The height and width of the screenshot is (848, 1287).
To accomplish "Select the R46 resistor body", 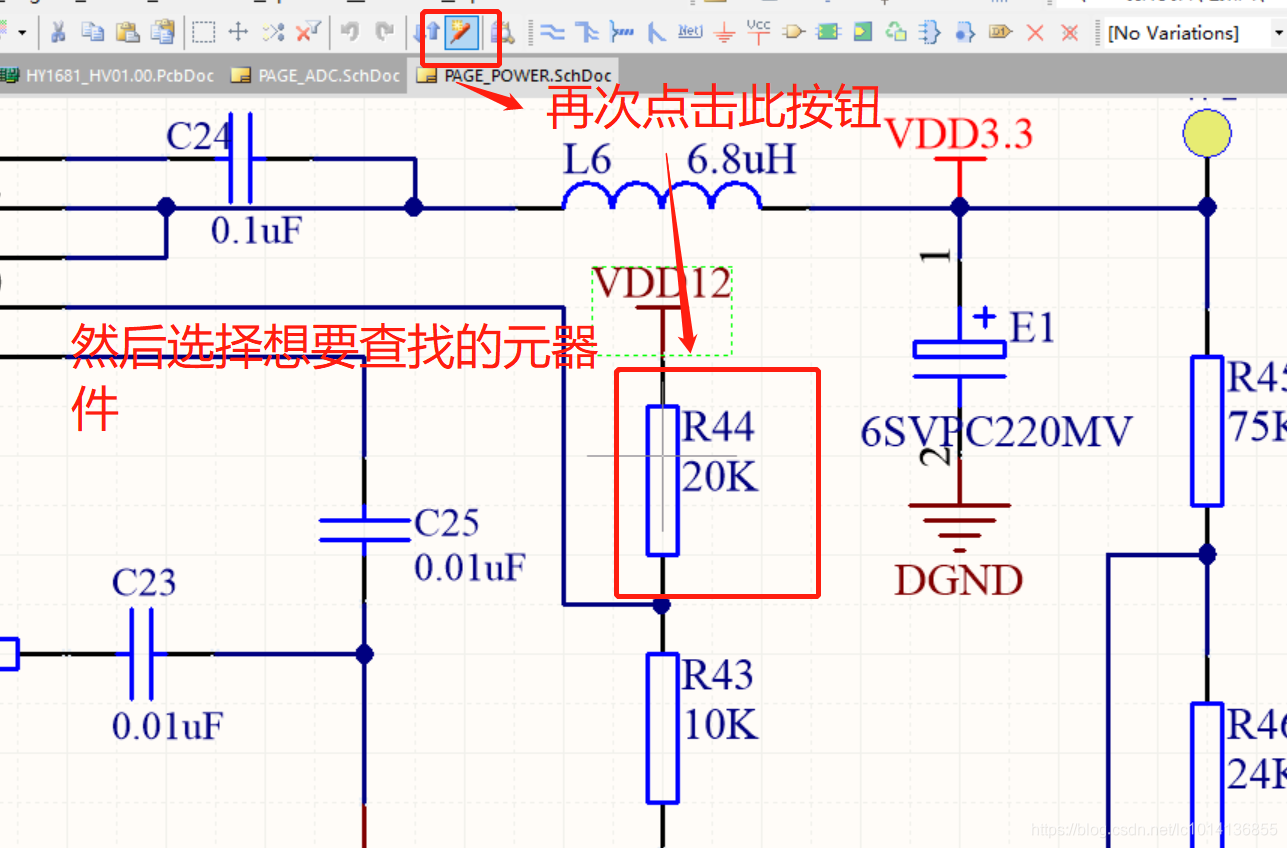I will click(1207, 775).
